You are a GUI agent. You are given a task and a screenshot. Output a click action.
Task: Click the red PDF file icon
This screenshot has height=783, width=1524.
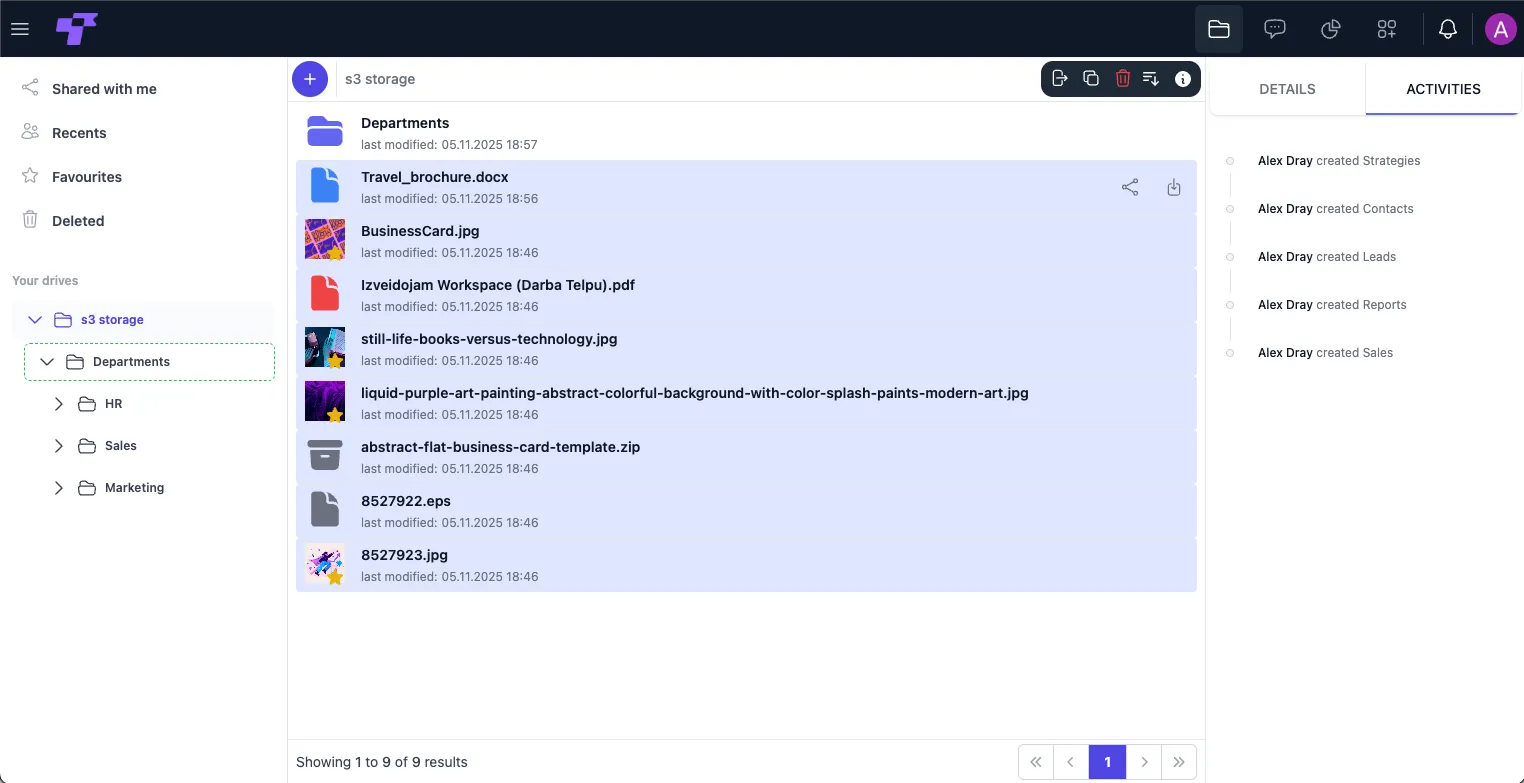325,295
